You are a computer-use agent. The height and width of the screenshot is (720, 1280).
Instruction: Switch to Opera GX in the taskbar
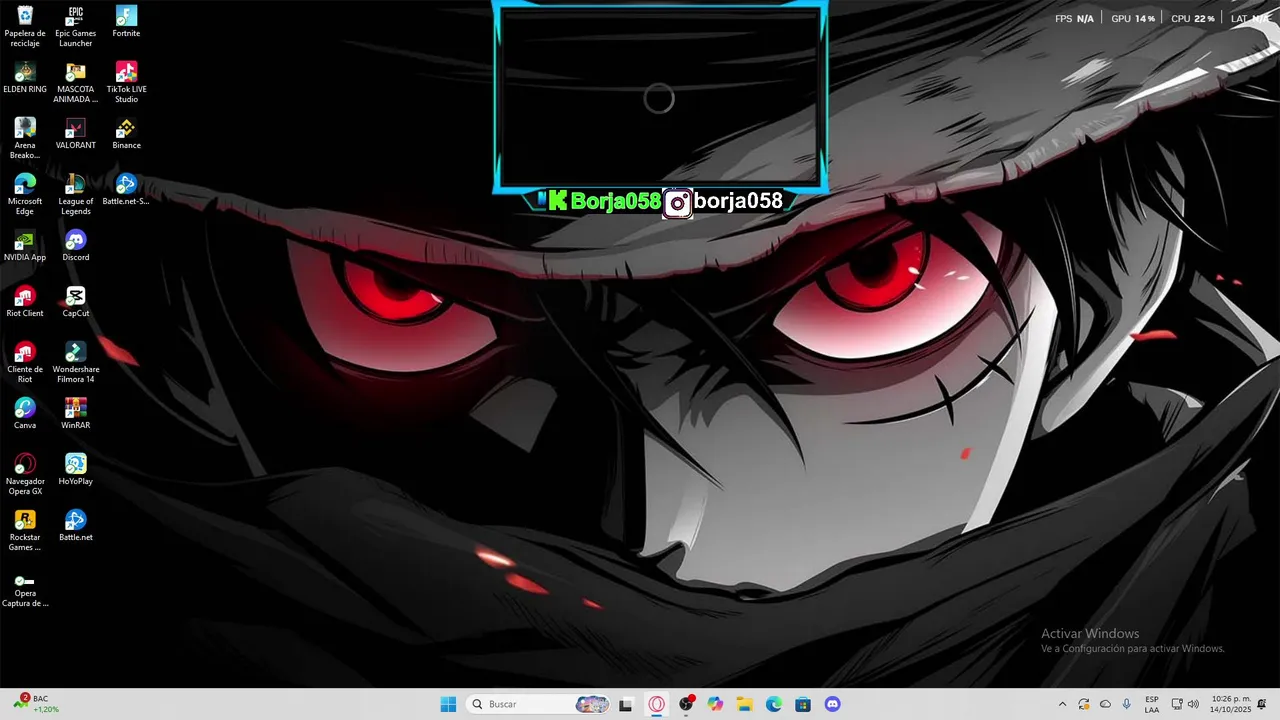click(x=657, y=704)
